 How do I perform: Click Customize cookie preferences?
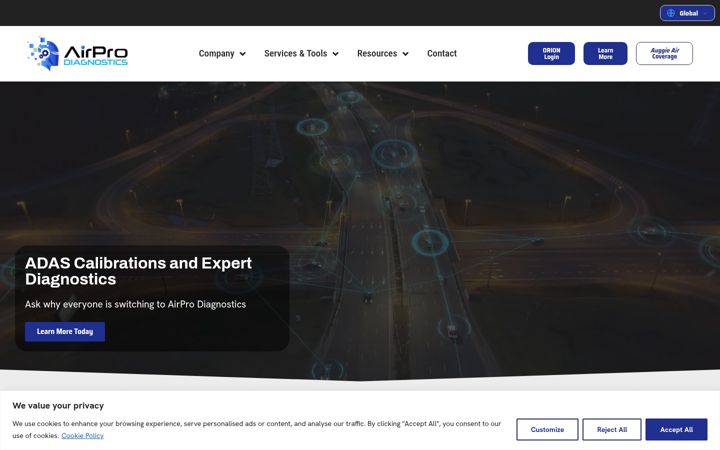(547, 430)
